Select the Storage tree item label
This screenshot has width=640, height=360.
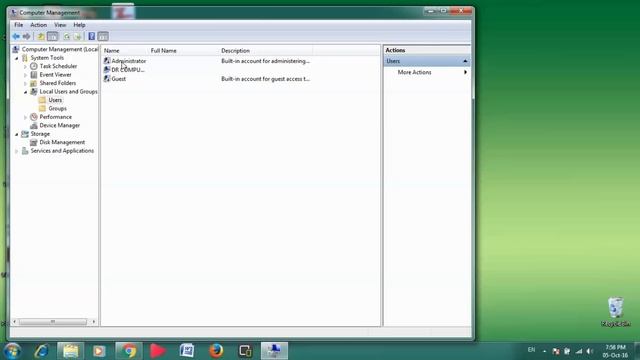[x=40, y=134]
